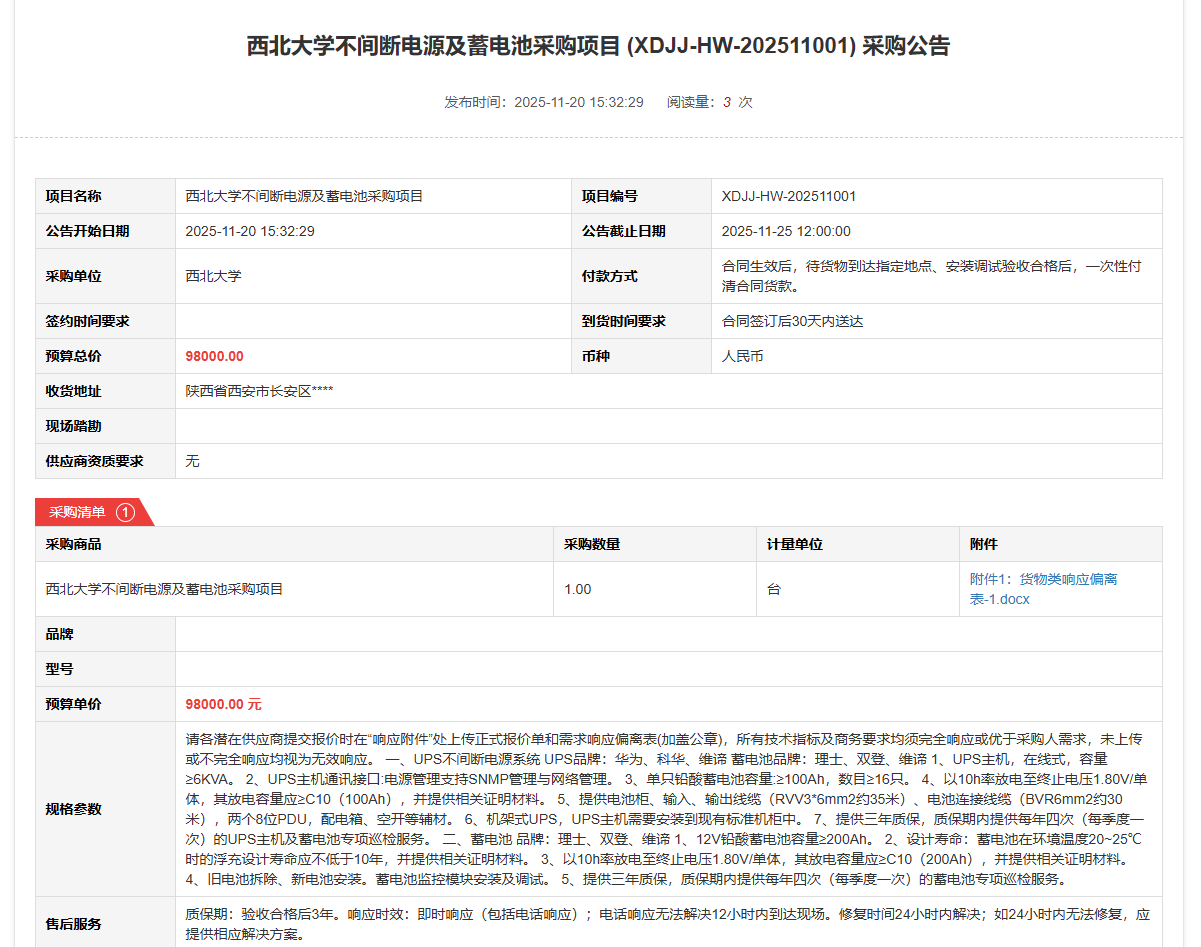The height and width of the screenshot is (947, 1201).
Task: Click the 采购商品 column header
Action: point(74,544)
